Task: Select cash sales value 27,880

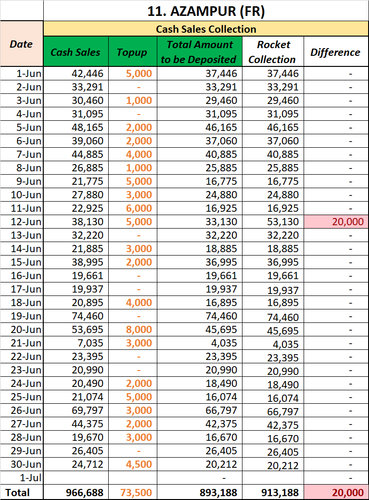Action: pyautogui.click(x=76, y=195)
